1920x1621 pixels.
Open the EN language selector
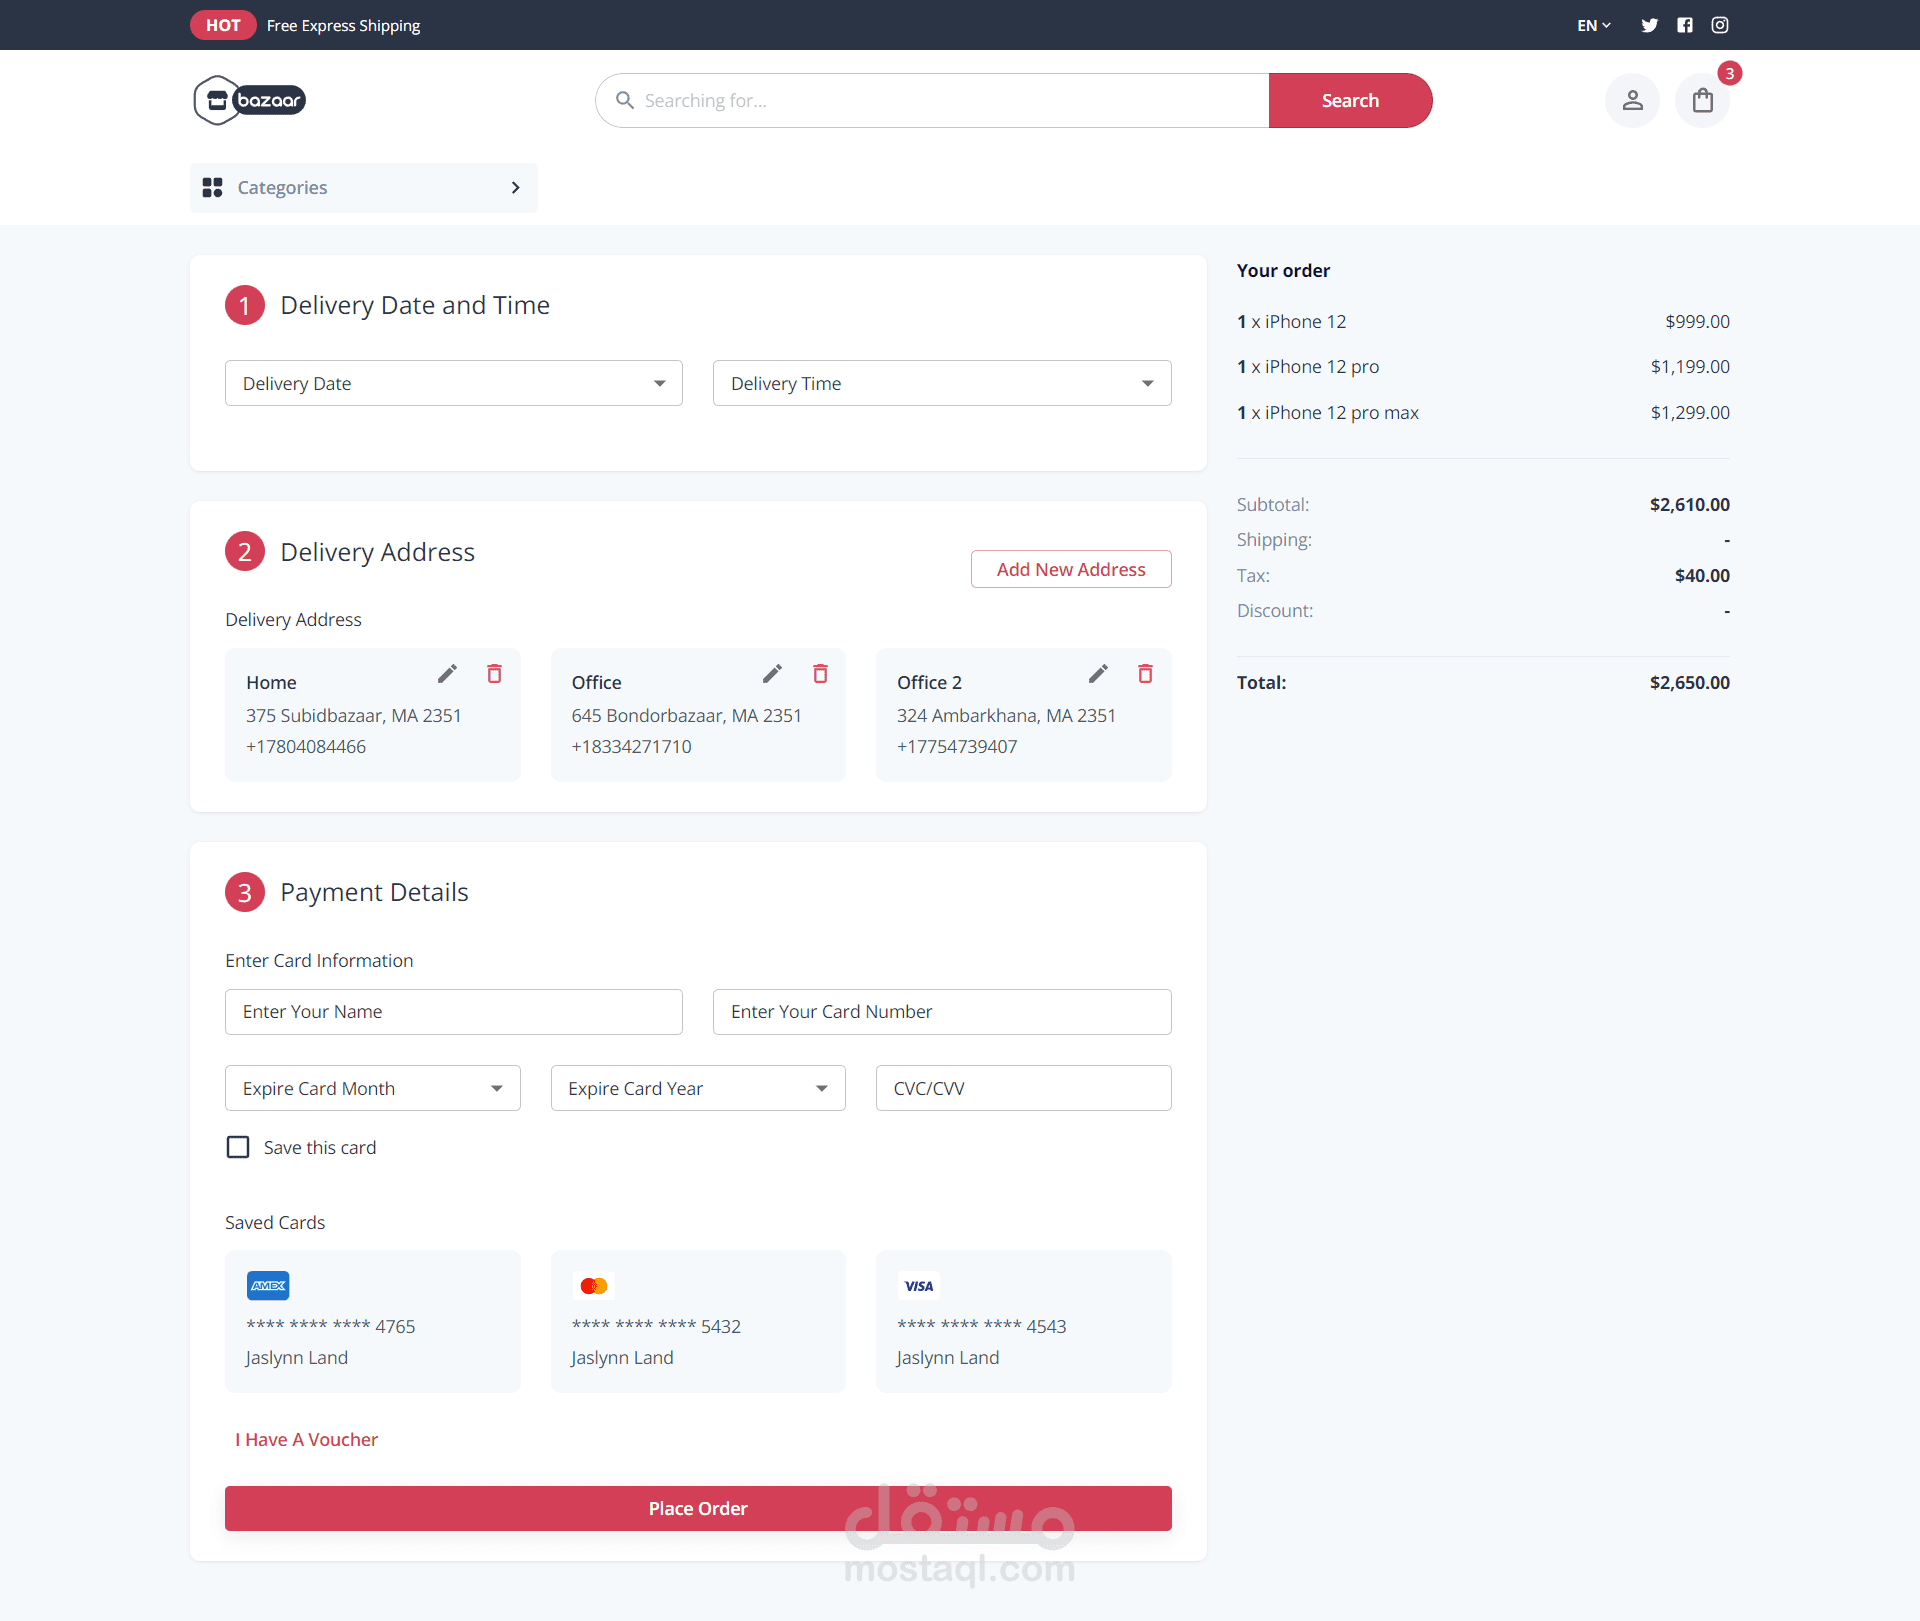[1593, 25]
